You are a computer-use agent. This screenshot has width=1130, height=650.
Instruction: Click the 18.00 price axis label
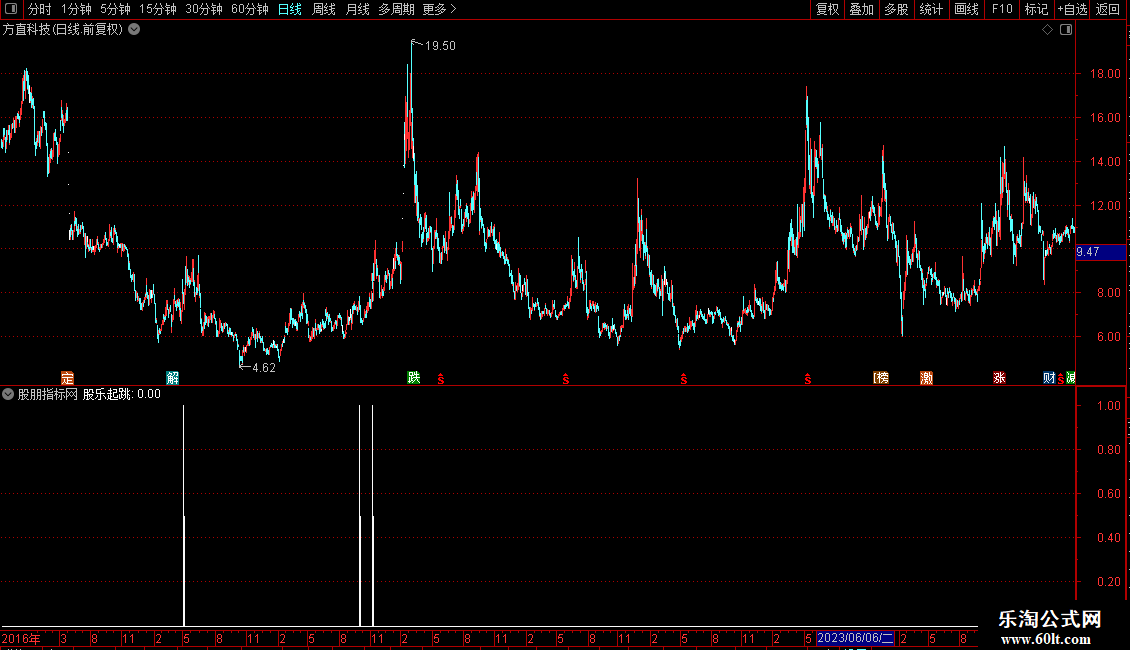1105,74
